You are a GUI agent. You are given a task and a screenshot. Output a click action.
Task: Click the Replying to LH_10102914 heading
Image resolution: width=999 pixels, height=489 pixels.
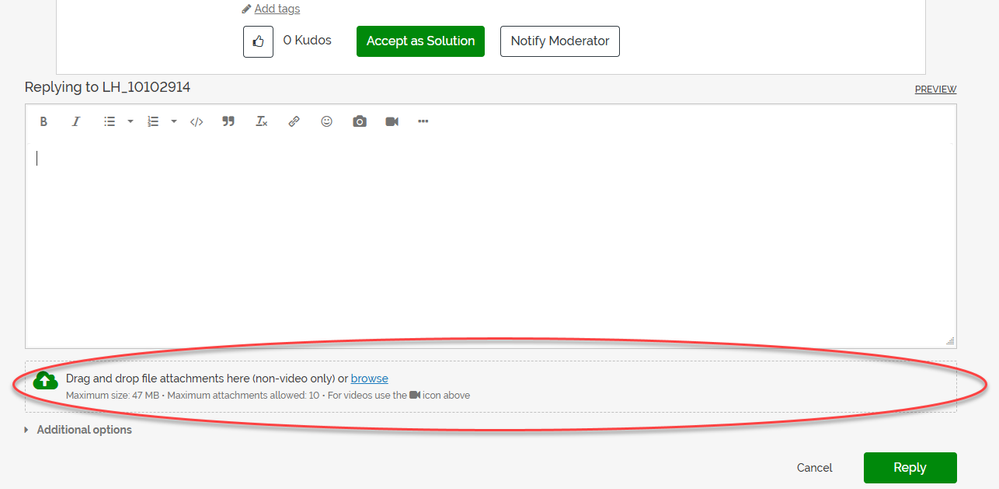click(x=107, y=87)
